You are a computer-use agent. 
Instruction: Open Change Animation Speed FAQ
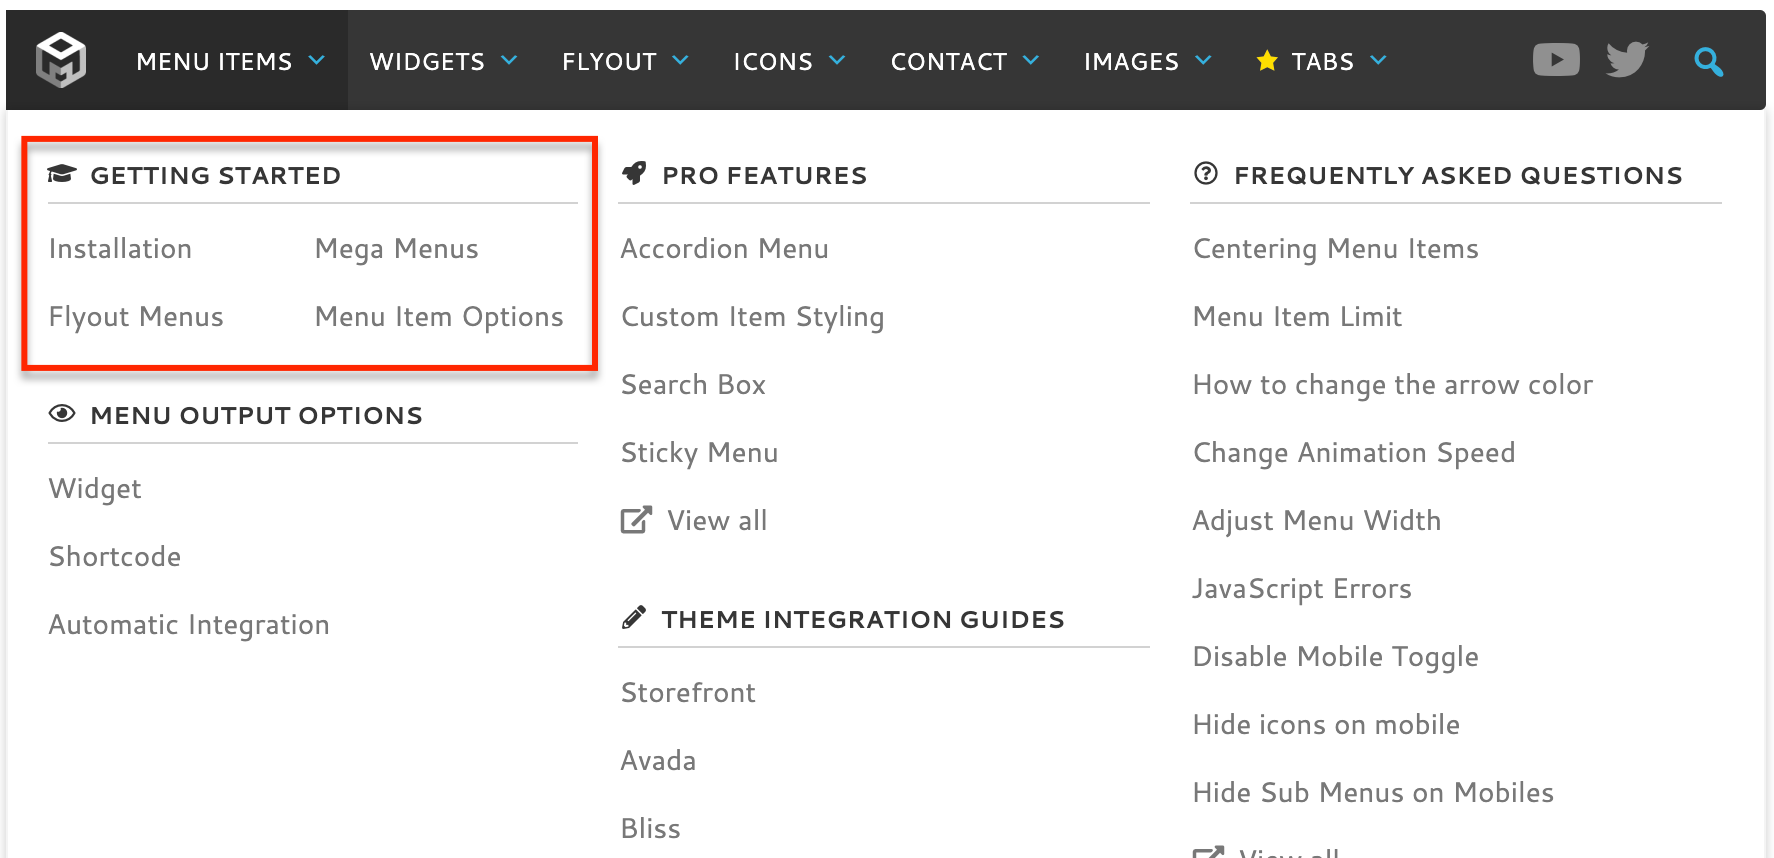click(x=1354, y=453)
